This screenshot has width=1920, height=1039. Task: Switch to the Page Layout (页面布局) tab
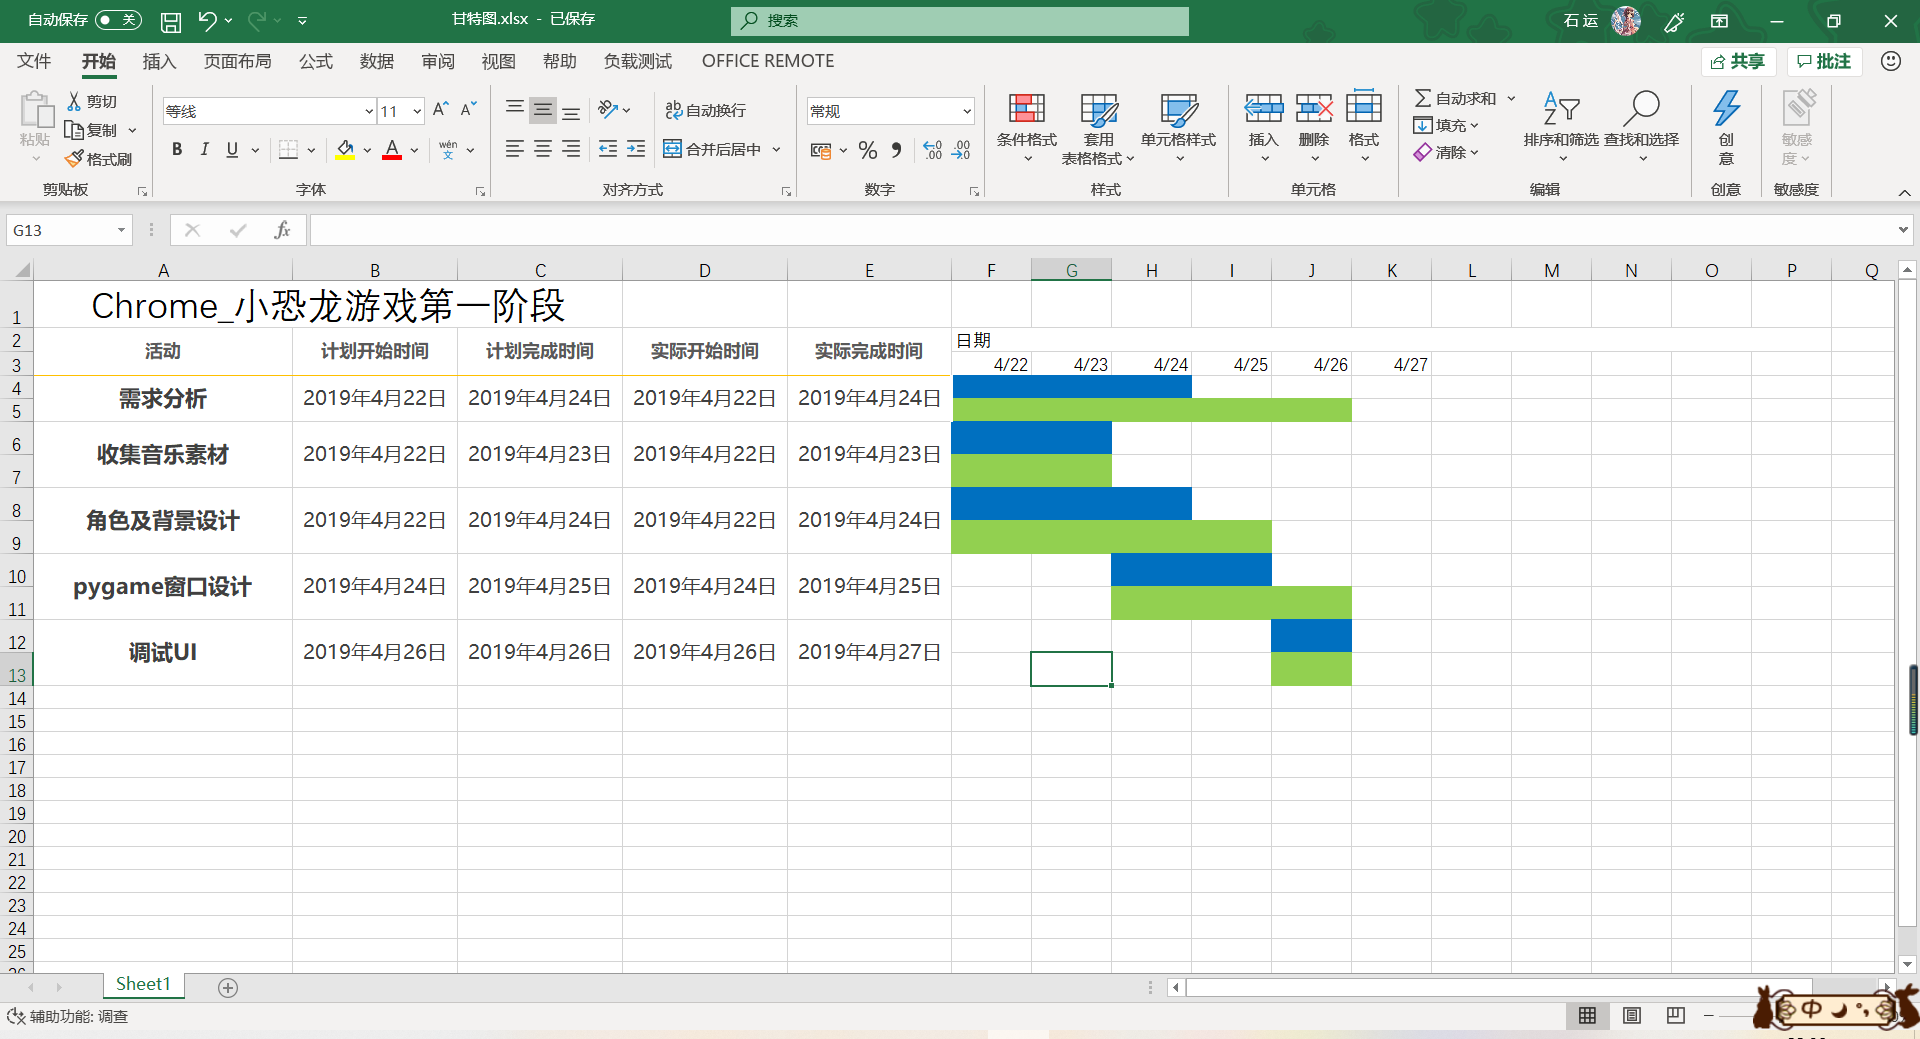point(238,61)
